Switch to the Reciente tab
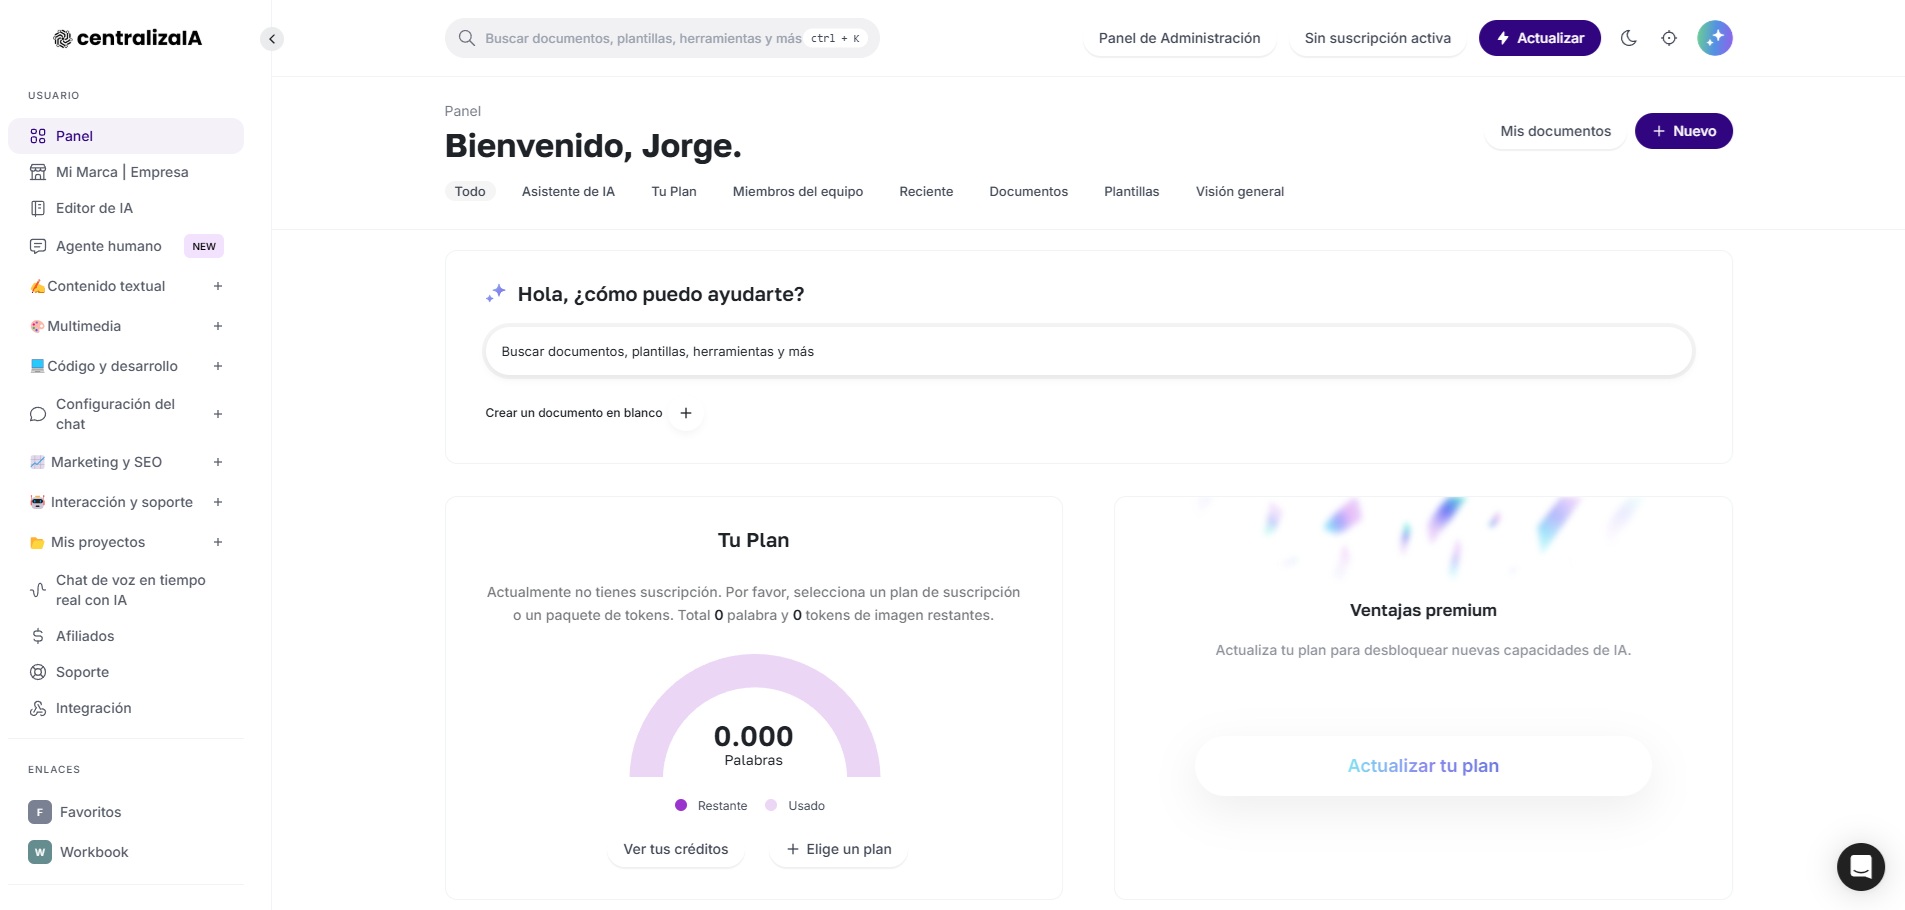 coord(926,191)
